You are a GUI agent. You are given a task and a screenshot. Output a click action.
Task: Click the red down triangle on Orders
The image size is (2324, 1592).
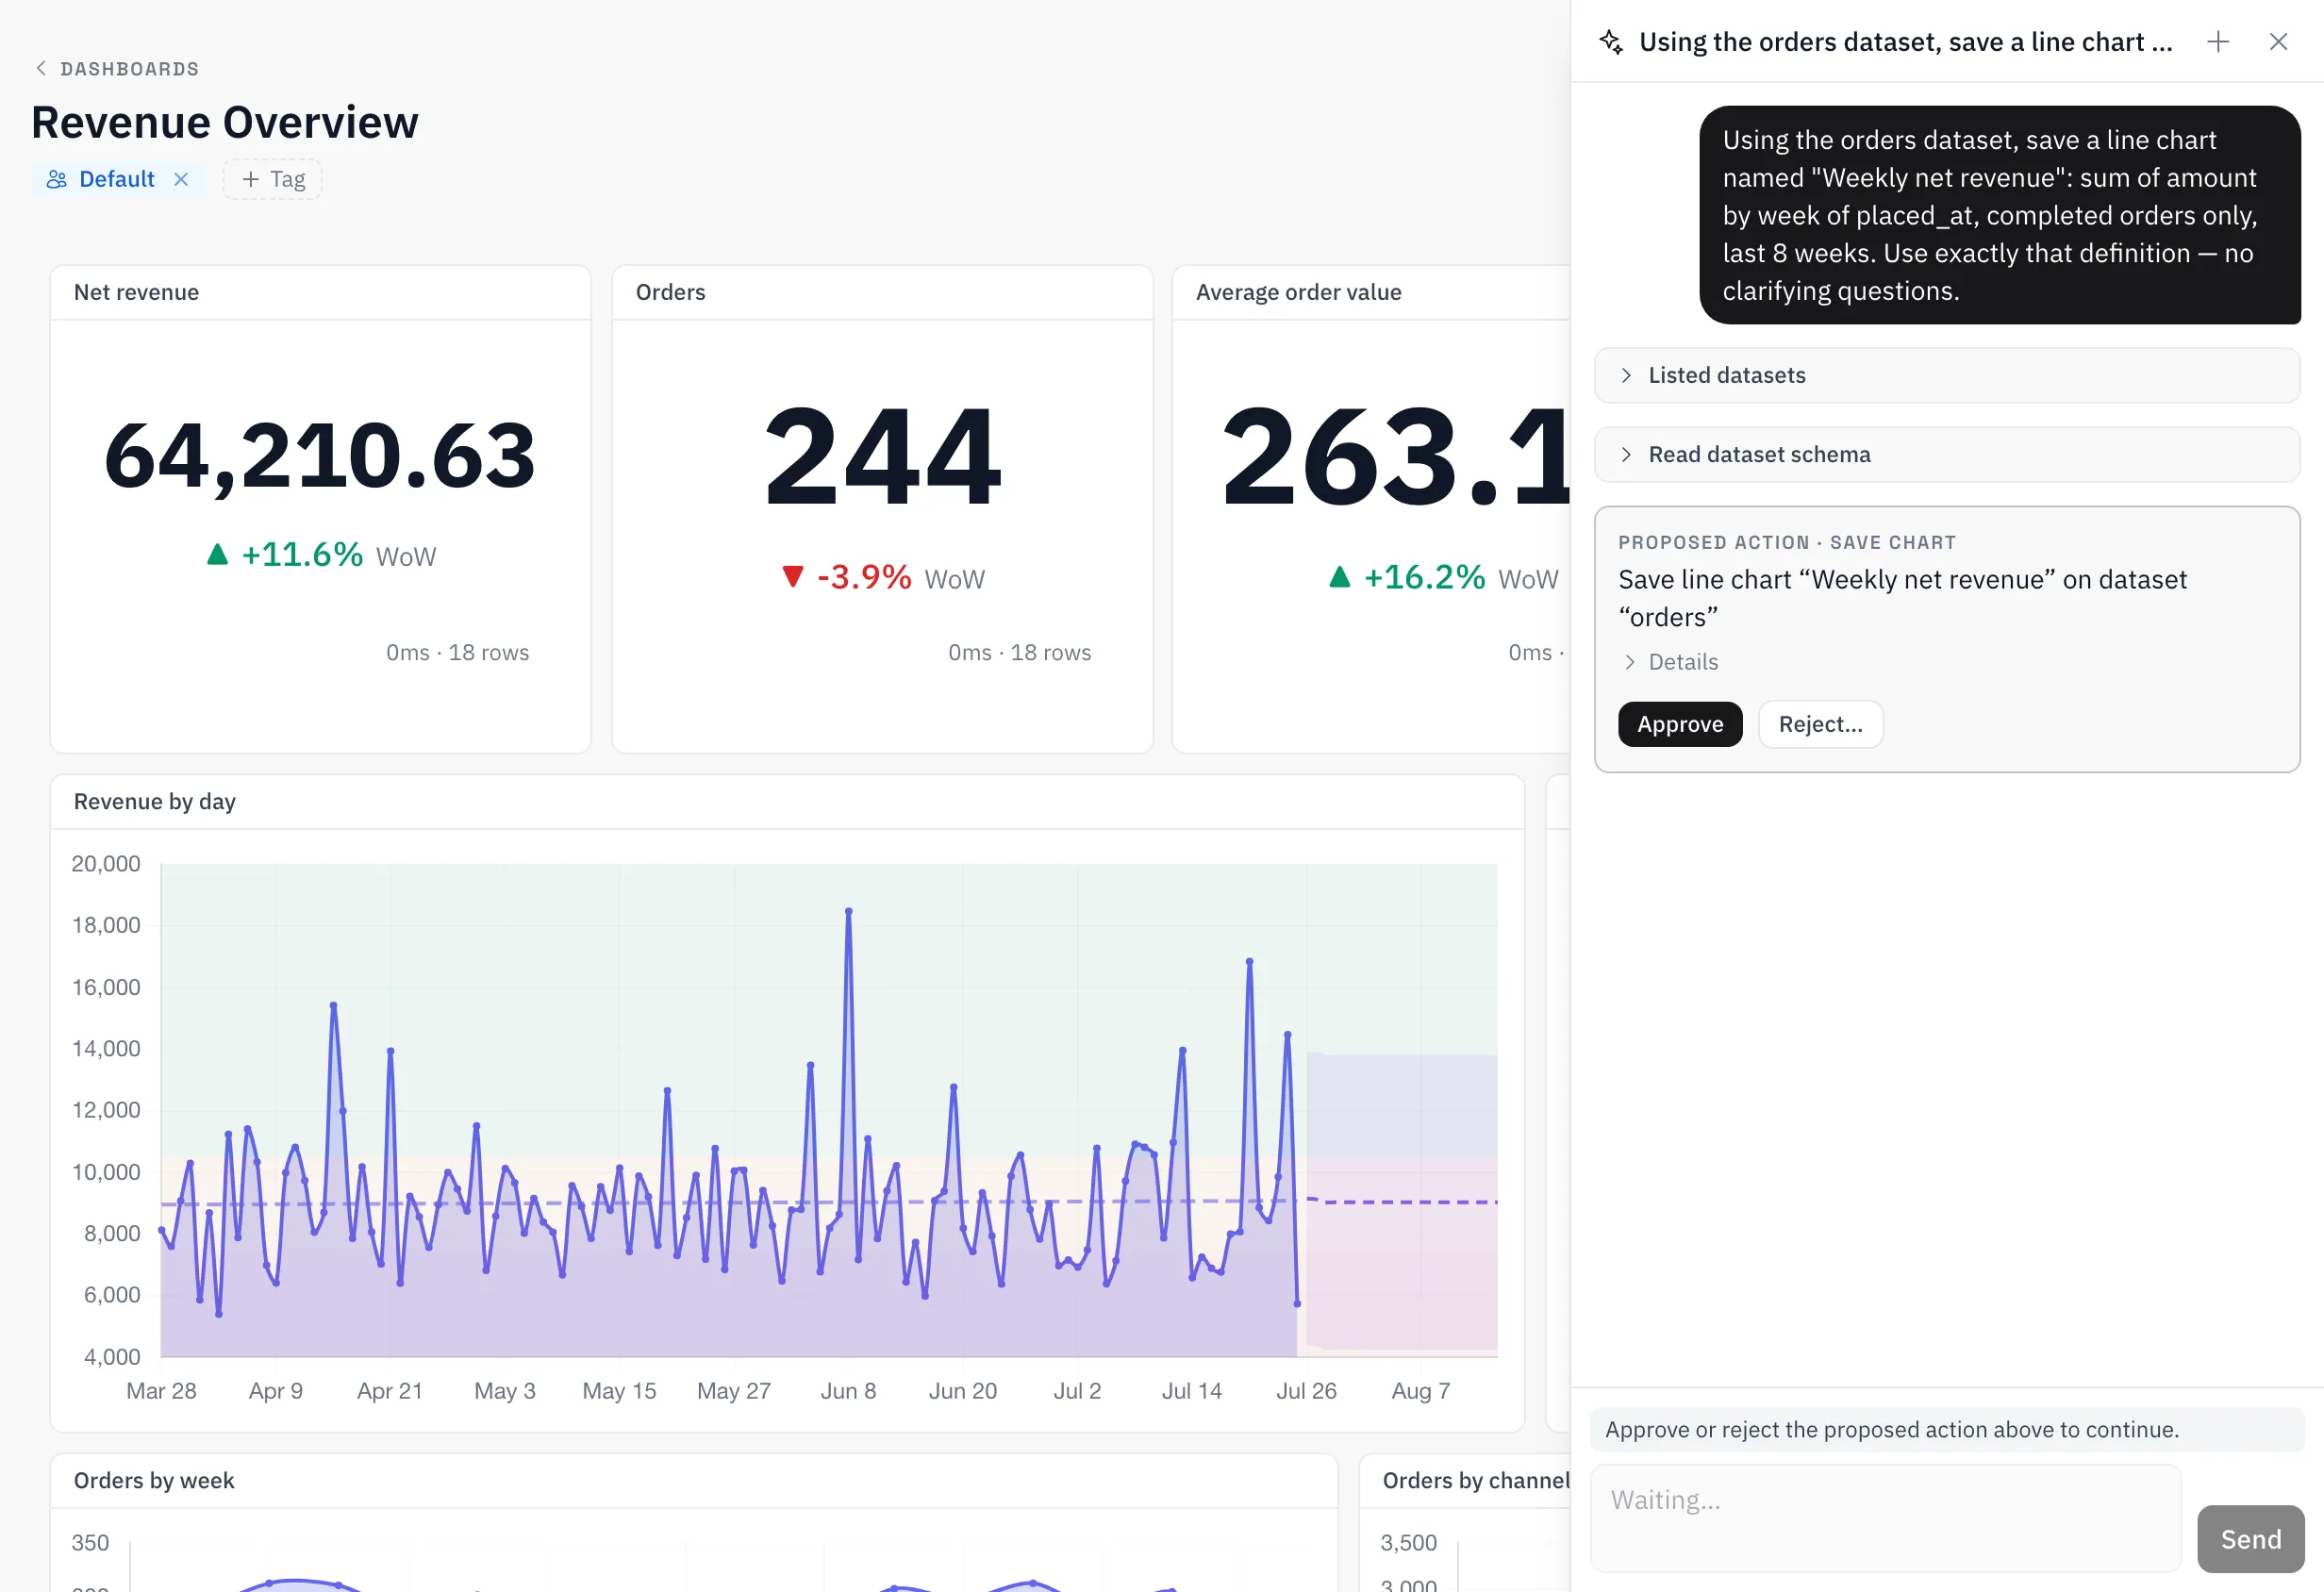792,576
